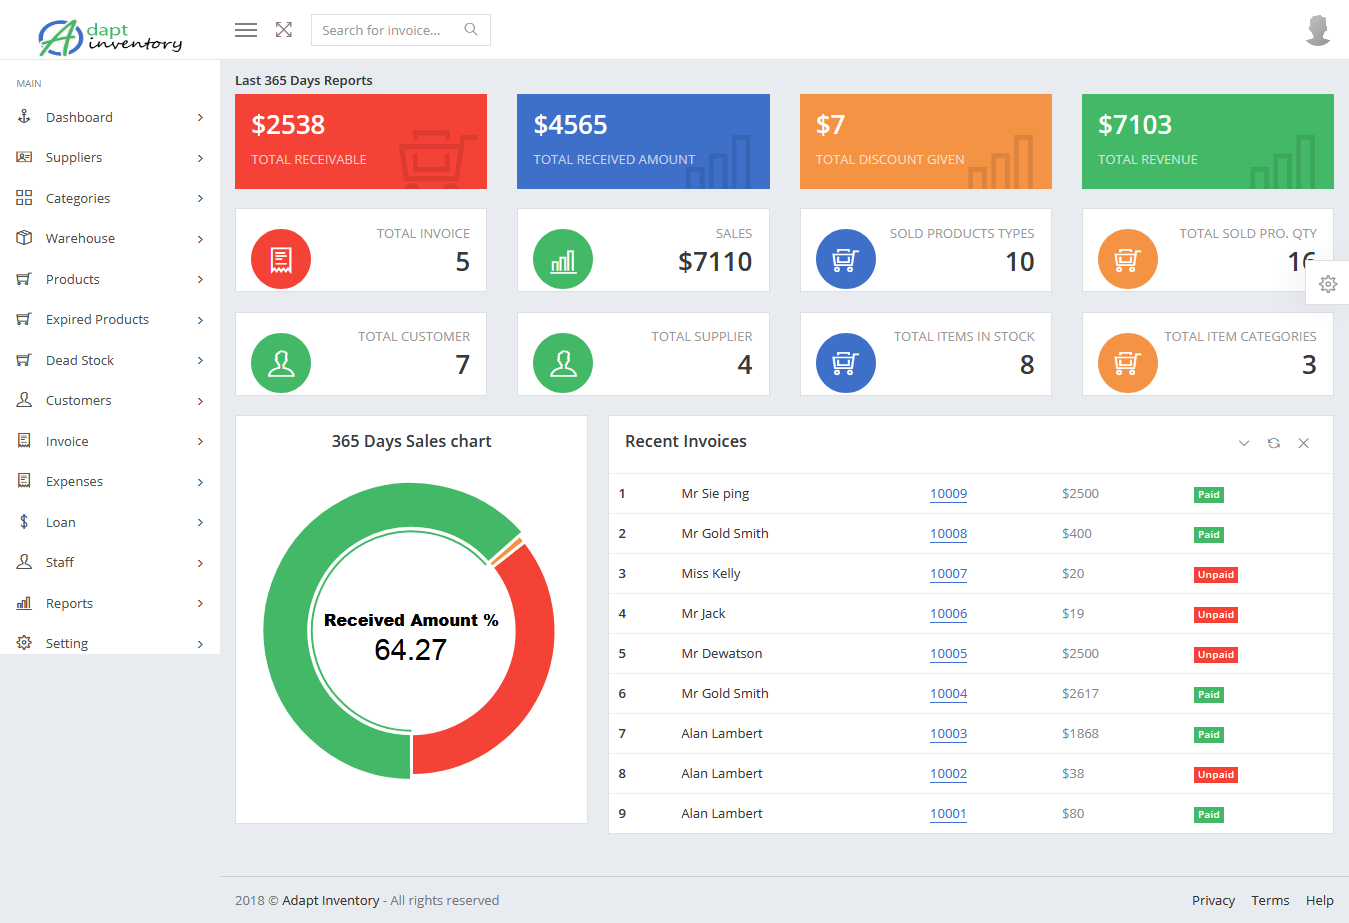Close the Recent Invoices widget
1349x923 pixels.
(x=1303, y=443)
